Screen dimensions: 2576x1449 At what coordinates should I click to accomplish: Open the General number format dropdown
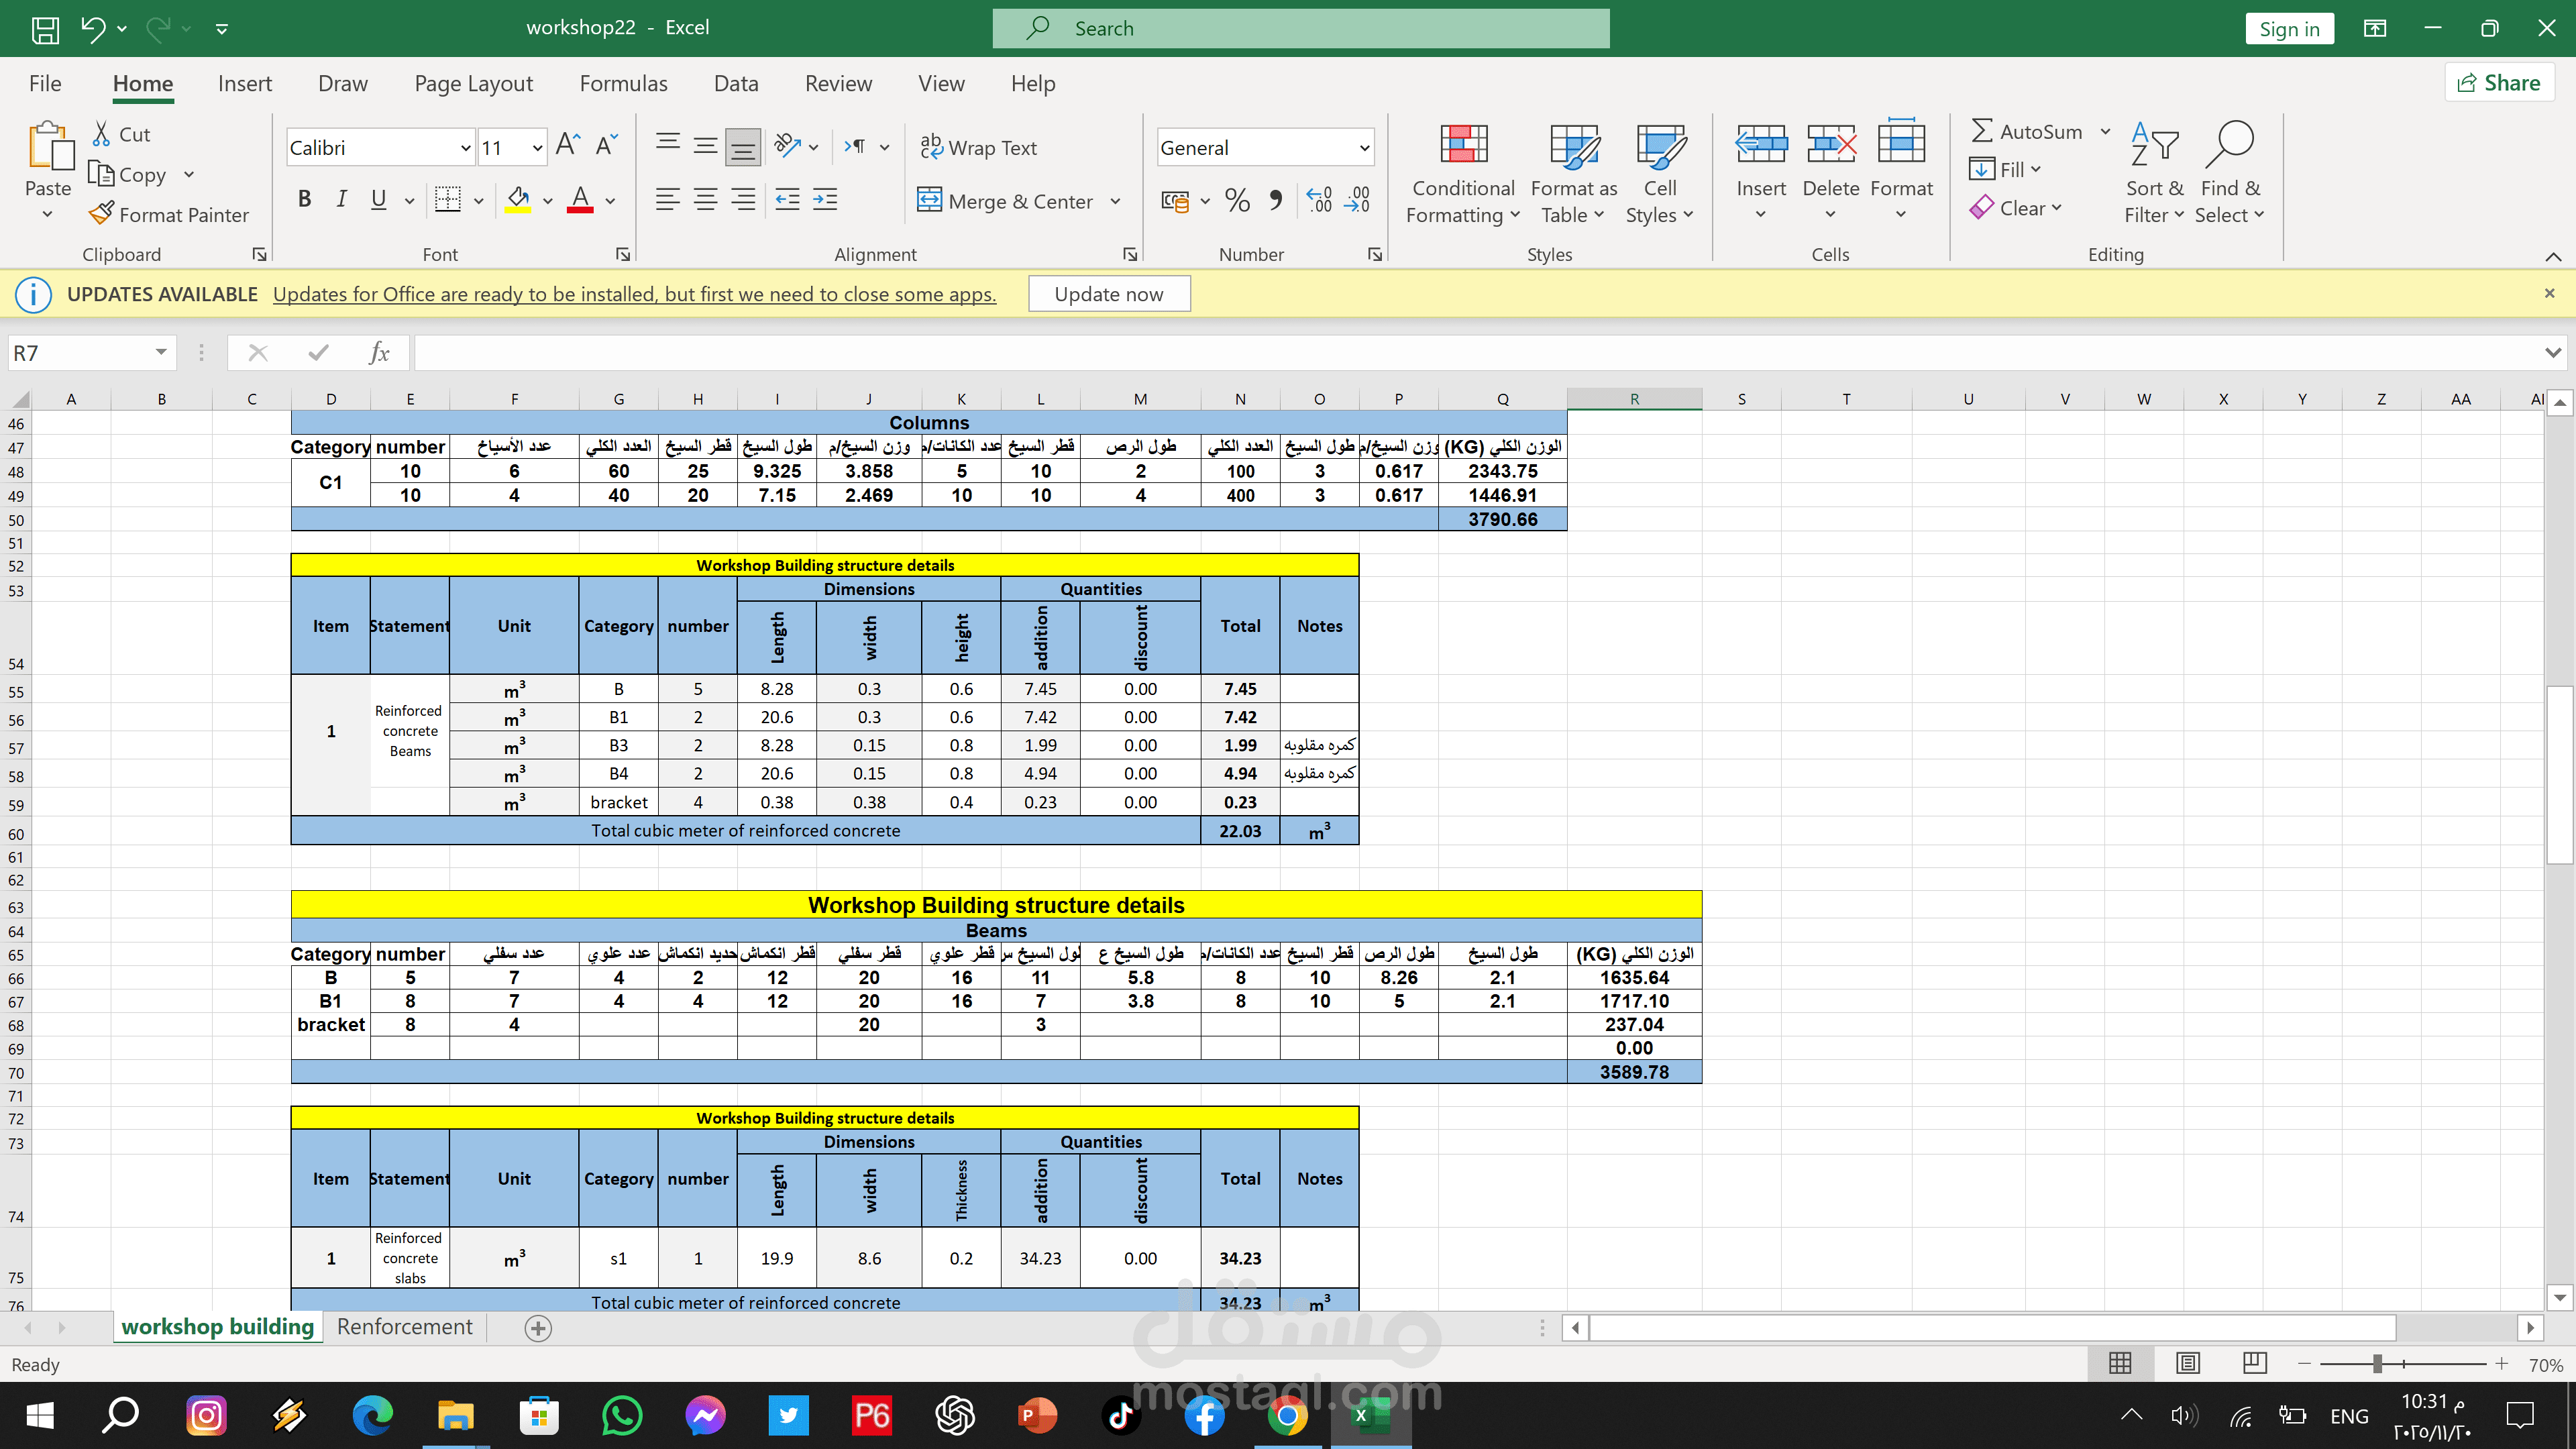[x=1364, y=148]
